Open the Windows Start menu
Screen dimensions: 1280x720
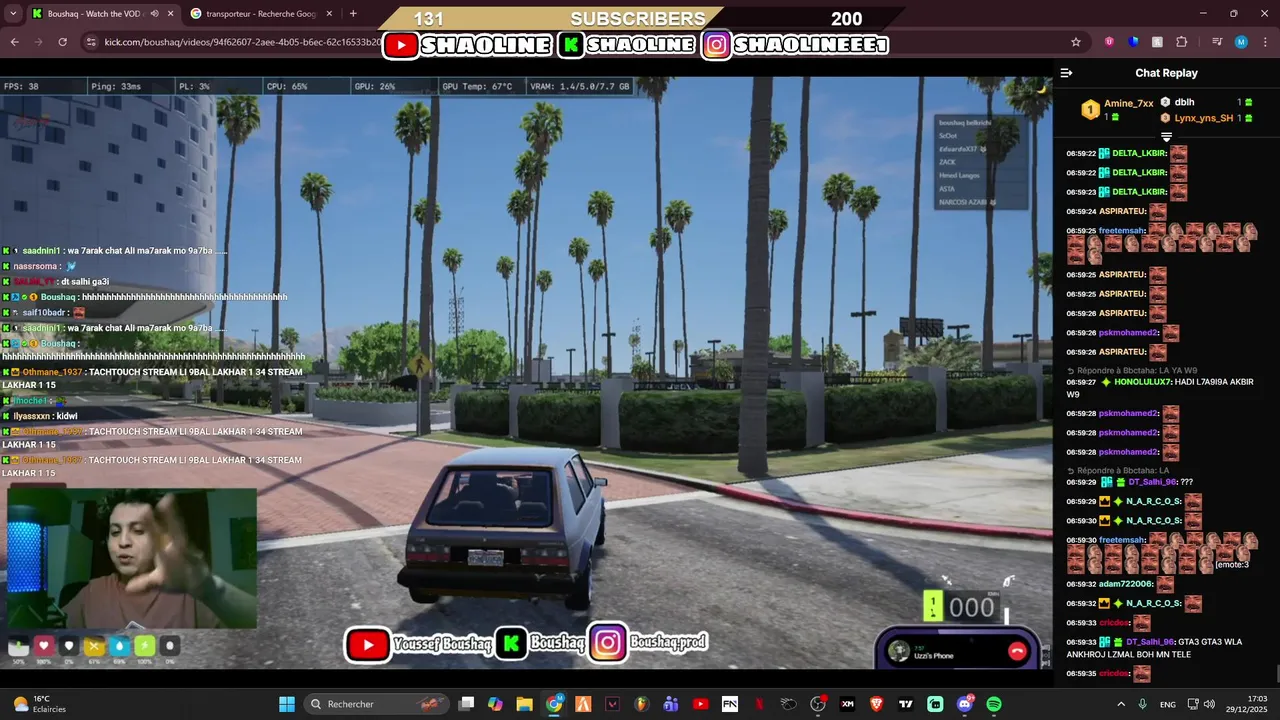tap(286, 704)
